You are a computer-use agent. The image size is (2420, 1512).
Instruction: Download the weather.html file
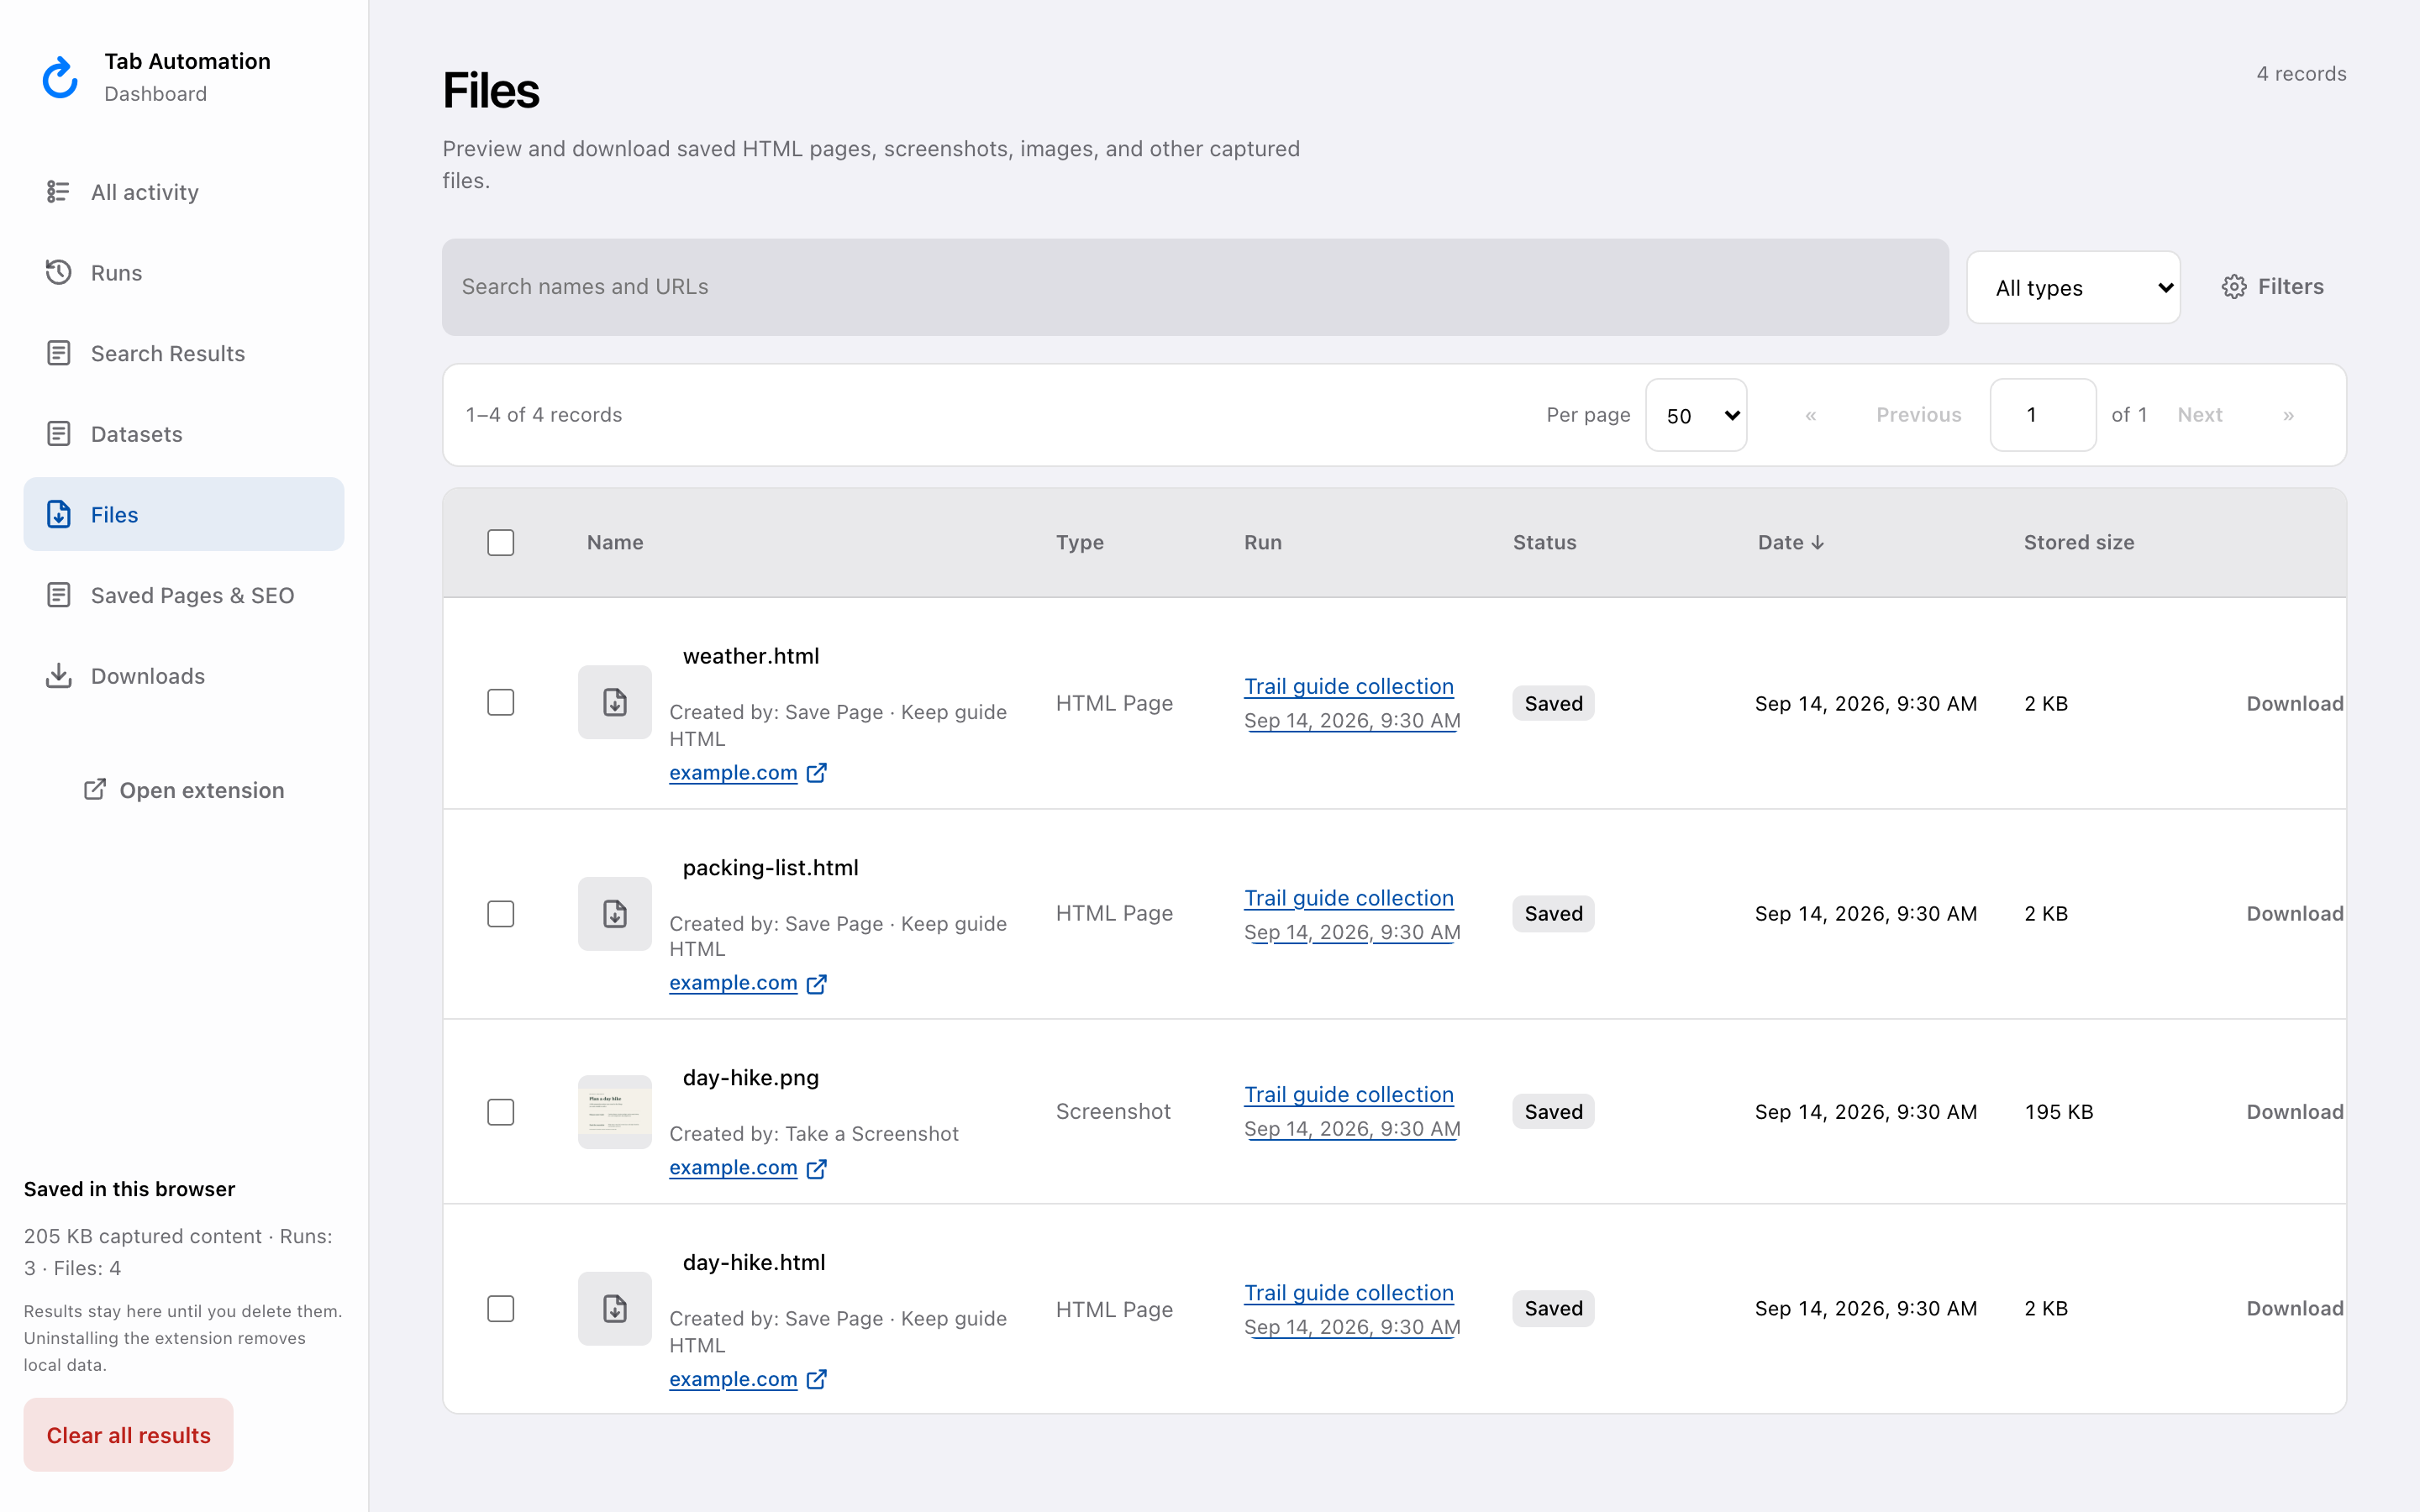2295,703
